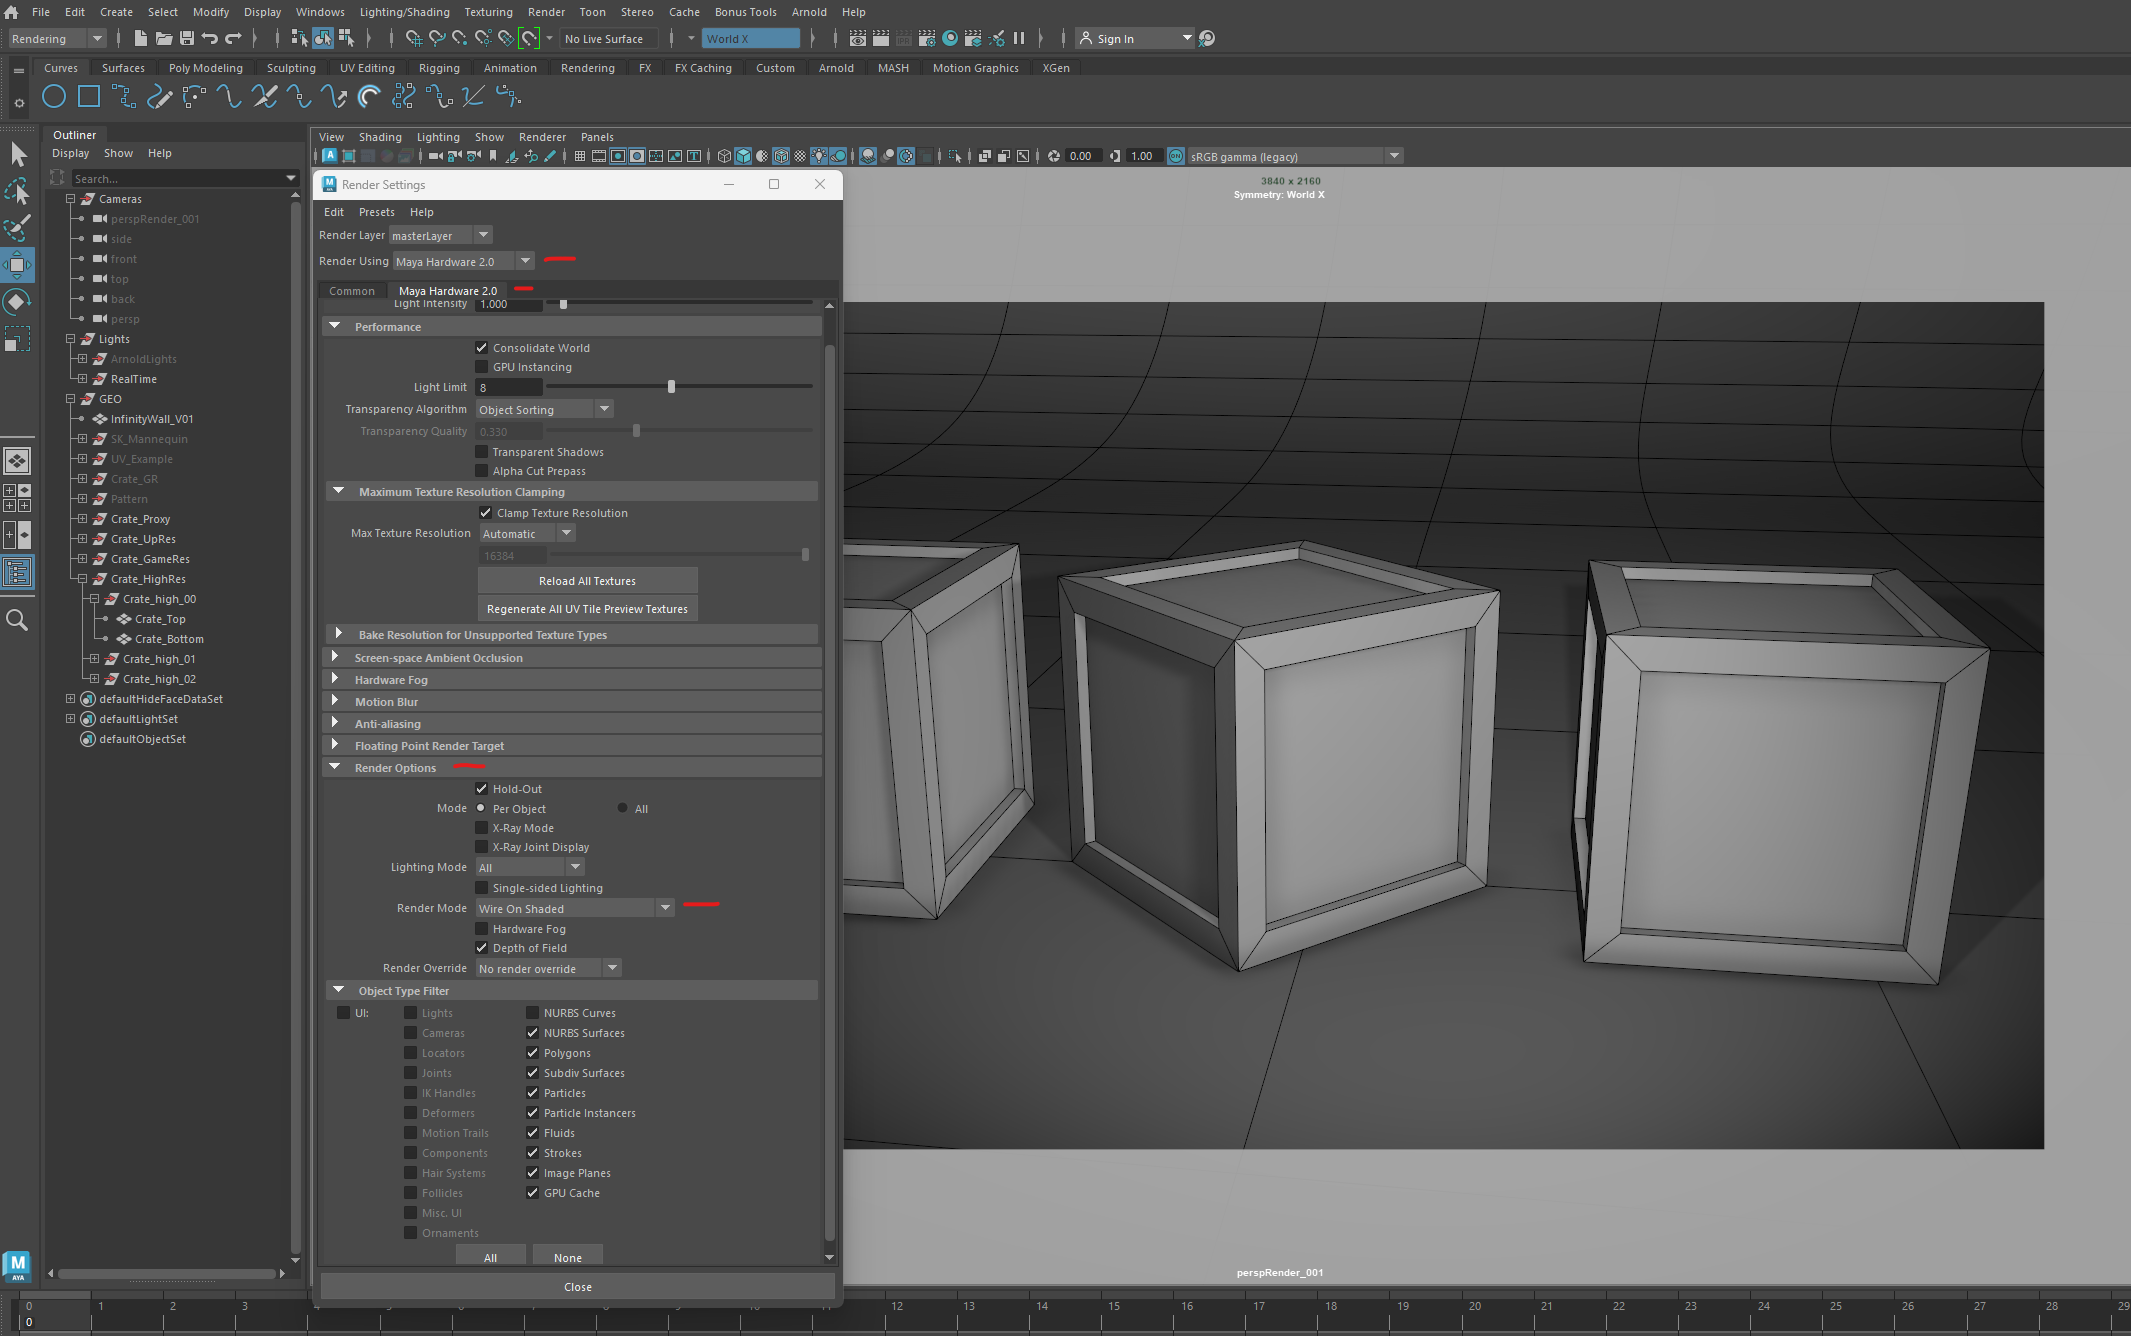Switch to the Common tab
The width and height of the screenshot is (2131, 1336).
[352, 291]
